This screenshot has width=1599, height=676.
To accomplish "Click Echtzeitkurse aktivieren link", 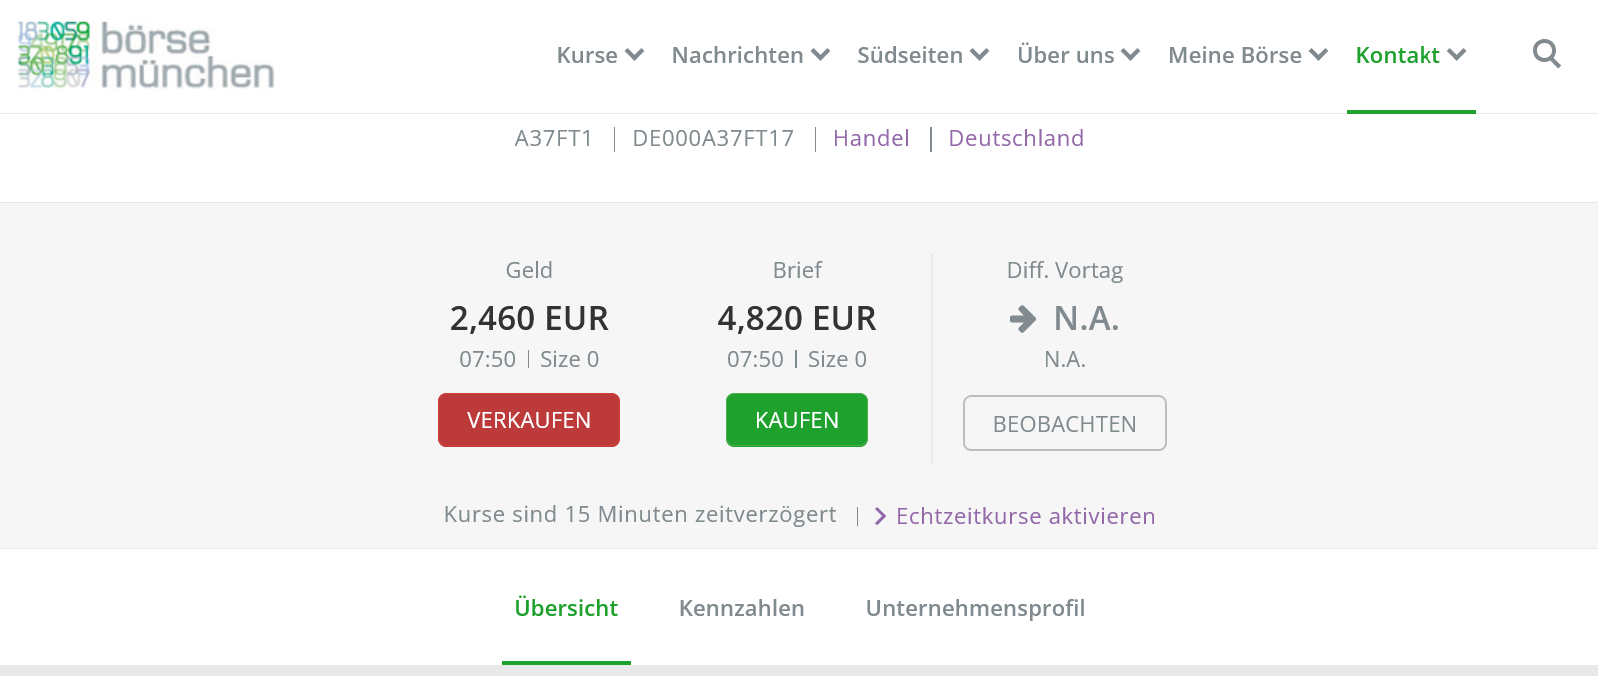I will (1025, 516).
